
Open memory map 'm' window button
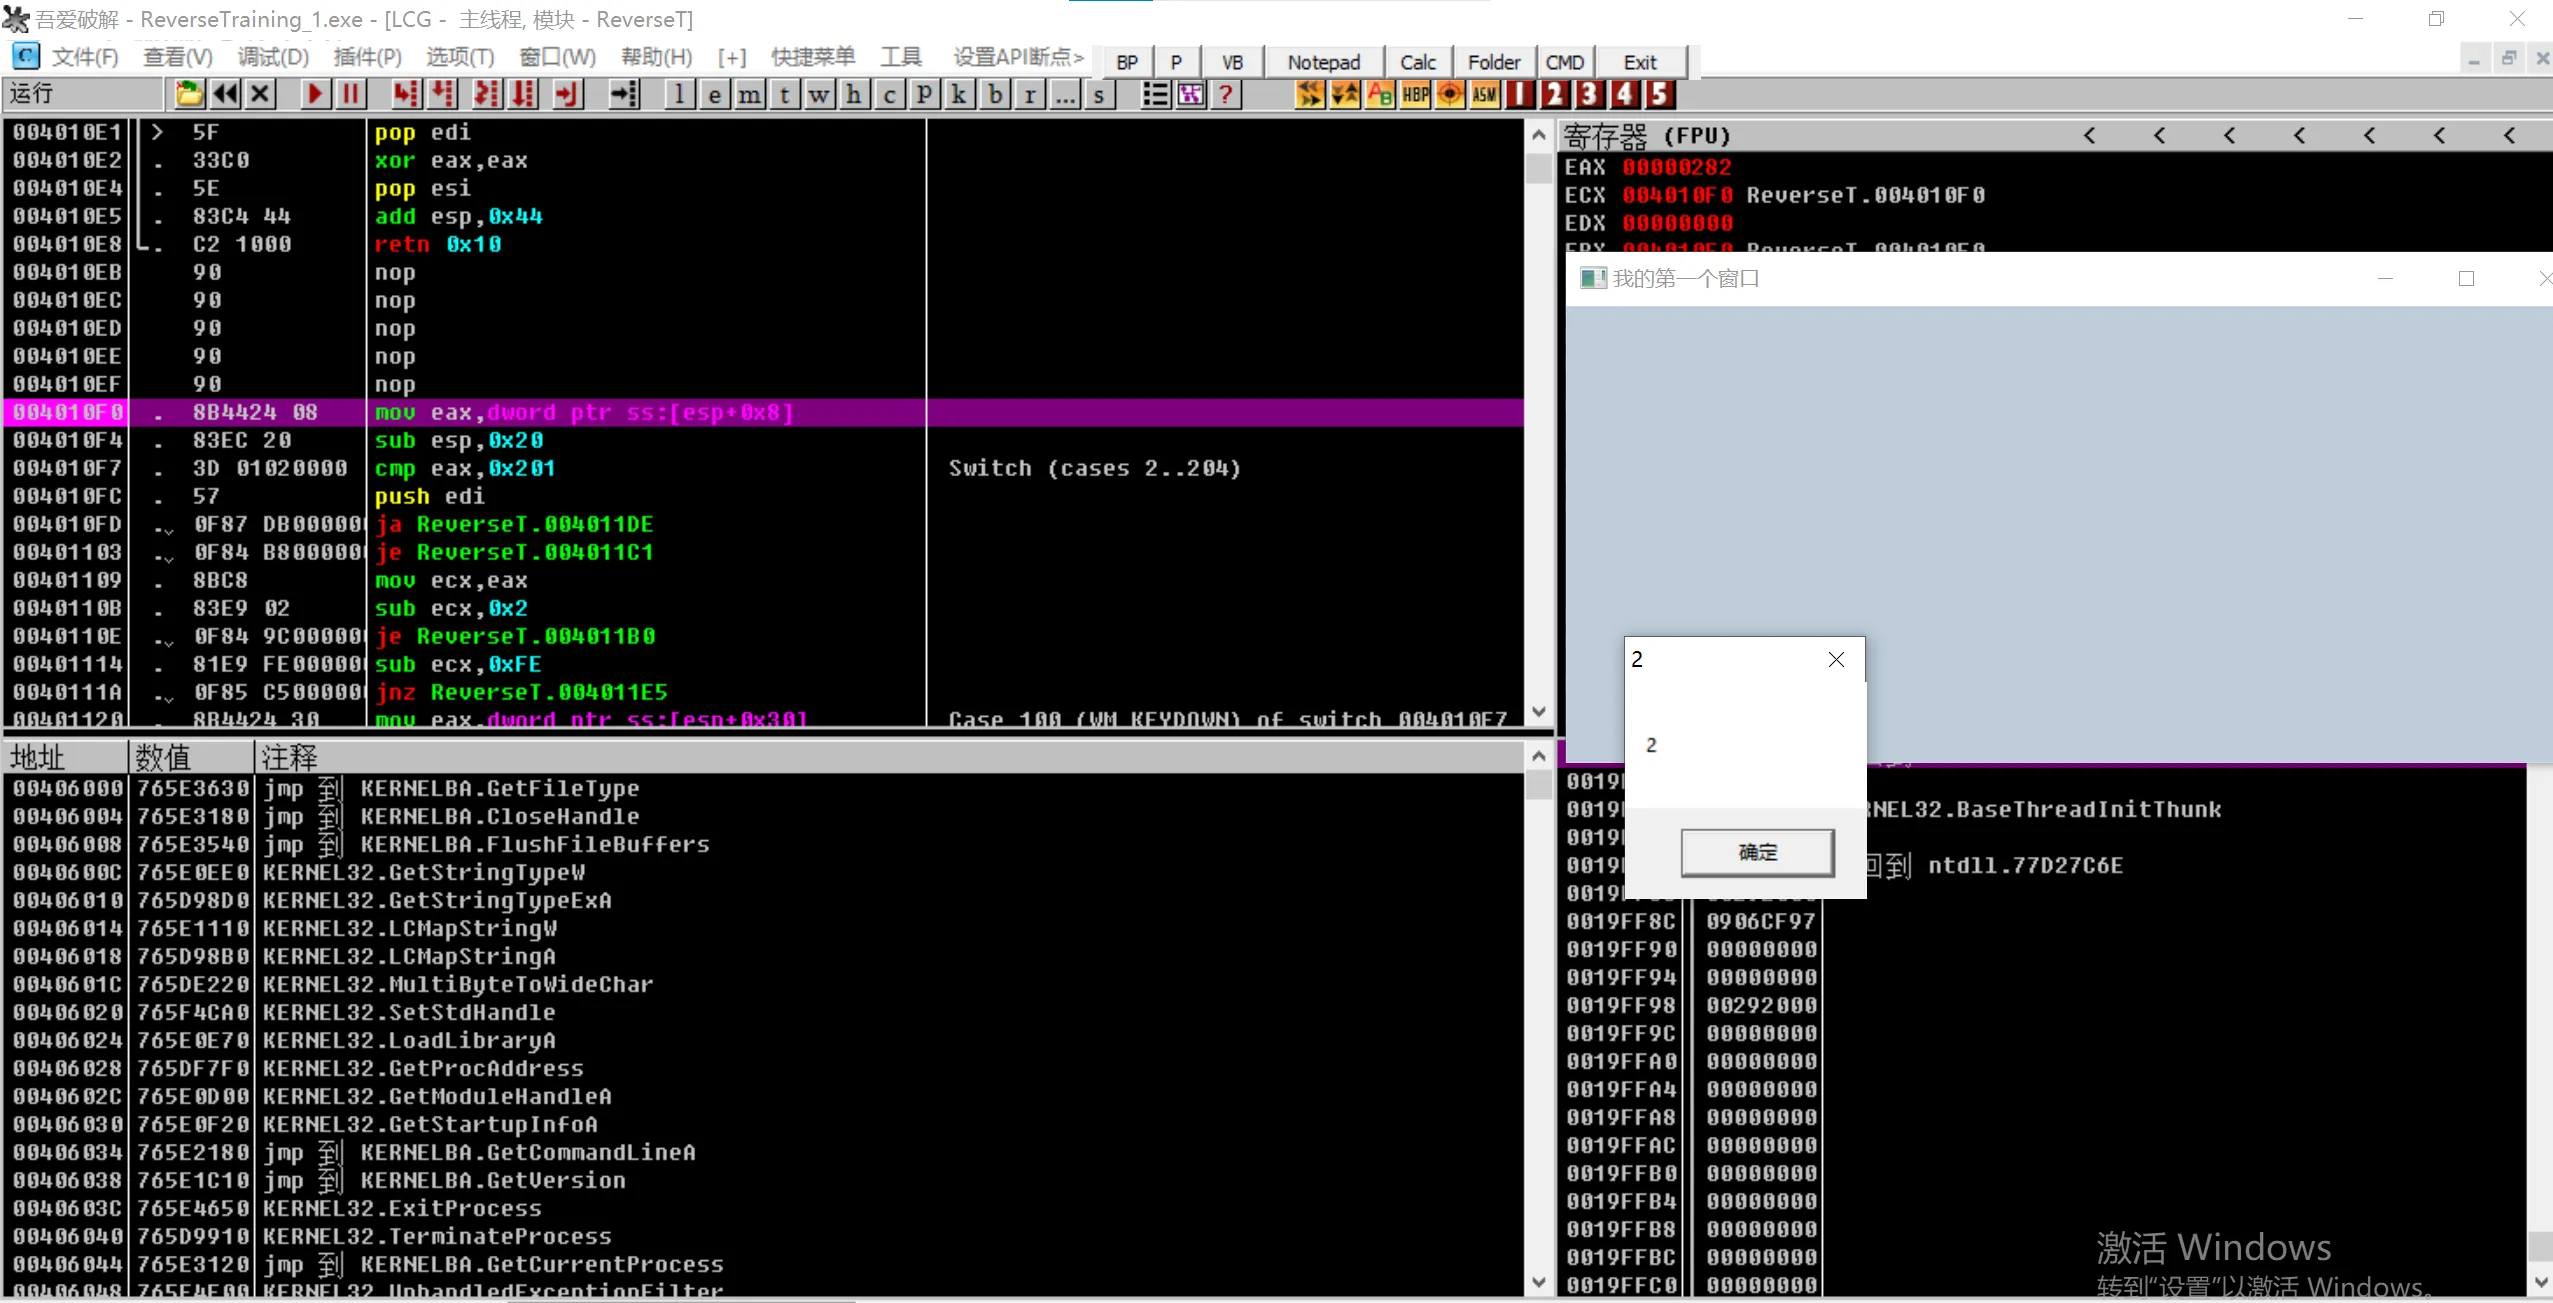tap(749, 95)
